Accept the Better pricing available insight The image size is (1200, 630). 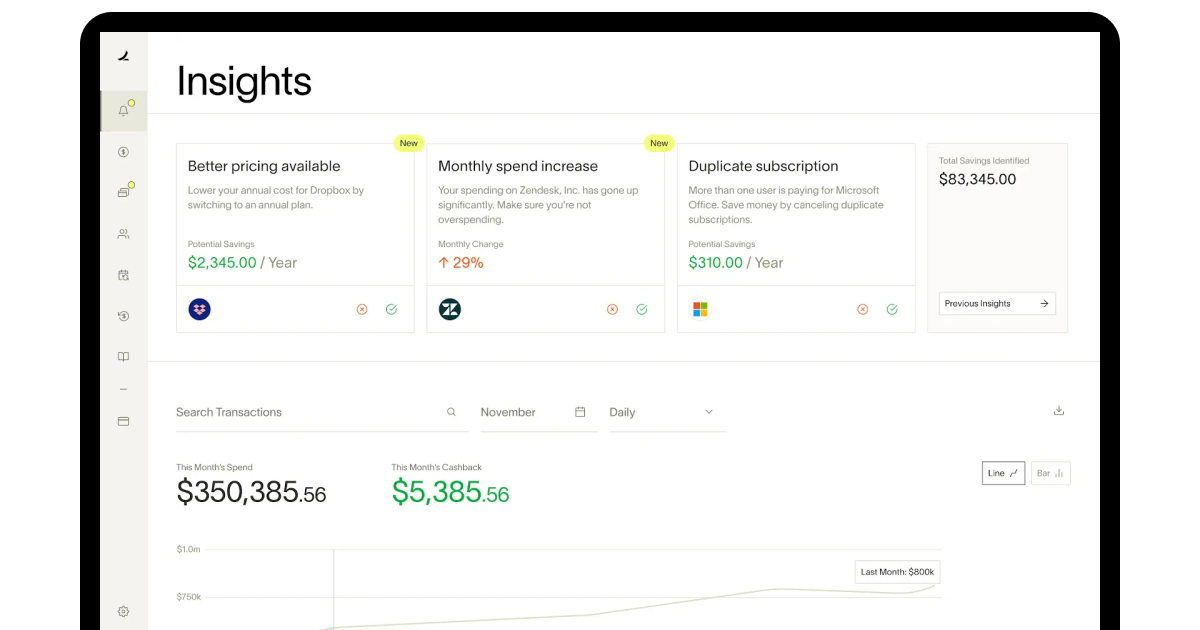[391, 309]
